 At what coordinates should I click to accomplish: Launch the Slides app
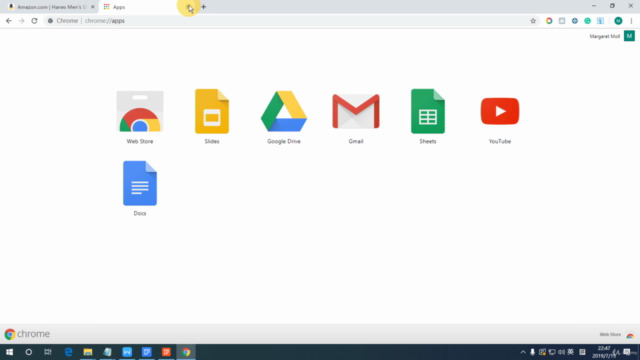tap(212, 117)
